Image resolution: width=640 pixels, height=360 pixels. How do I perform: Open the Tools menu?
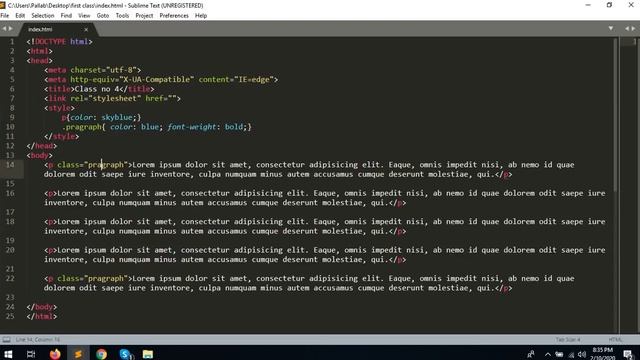tap(122, 16)
